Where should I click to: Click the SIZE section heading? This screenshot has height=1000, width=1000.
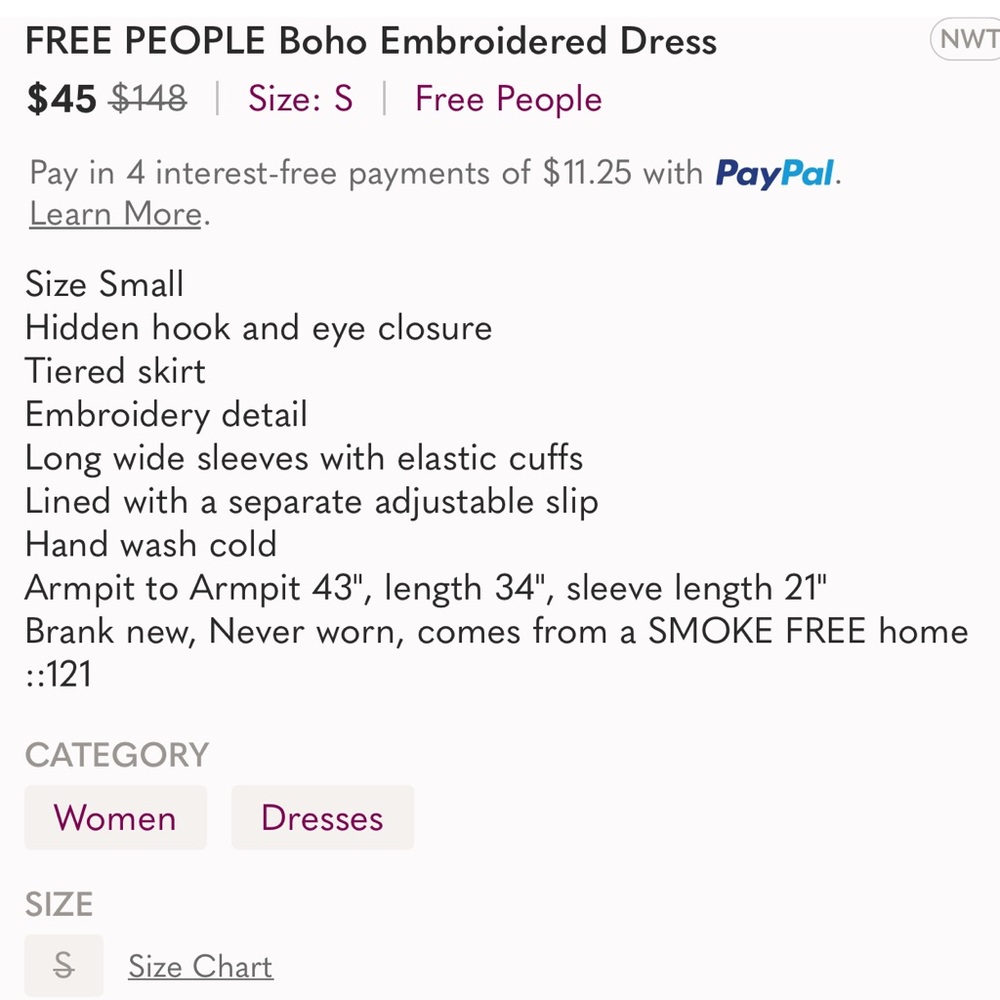(x=57, y=904)
